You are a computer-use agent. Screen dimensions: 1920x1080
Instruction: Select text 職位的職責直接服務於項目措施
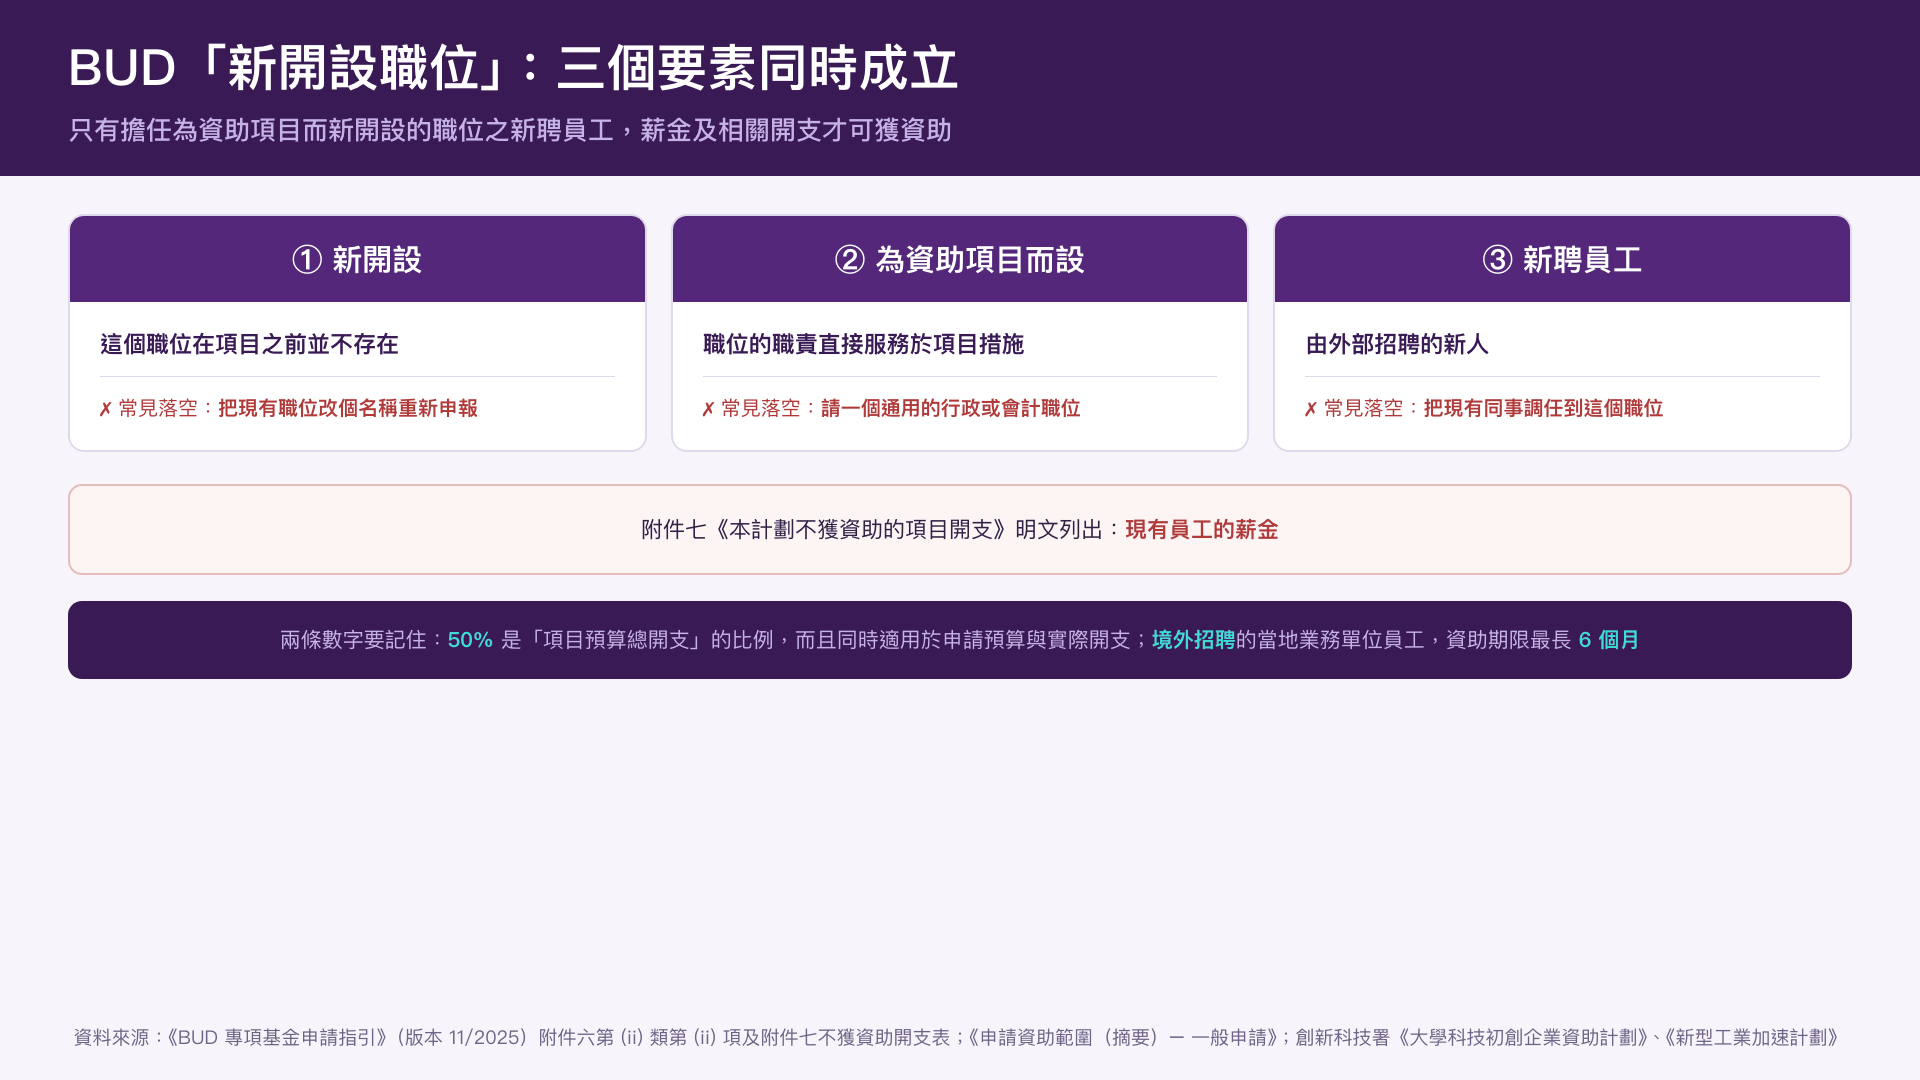coord(863,344)
